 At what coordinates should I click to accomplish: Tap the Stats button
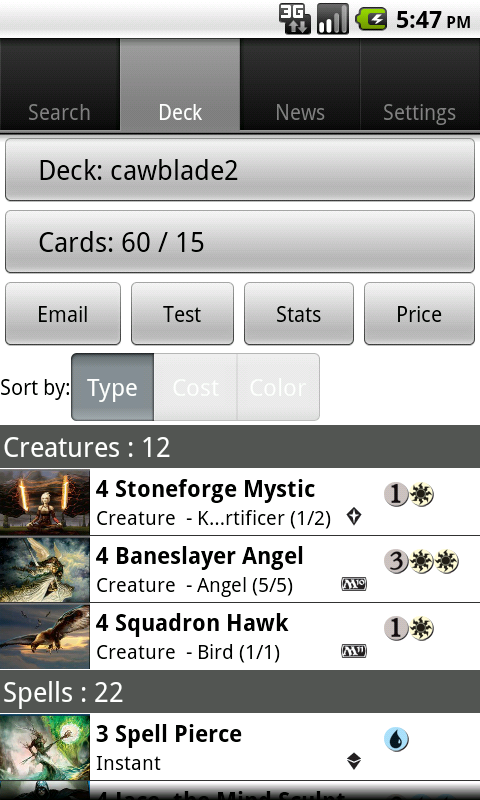point(298,314)
